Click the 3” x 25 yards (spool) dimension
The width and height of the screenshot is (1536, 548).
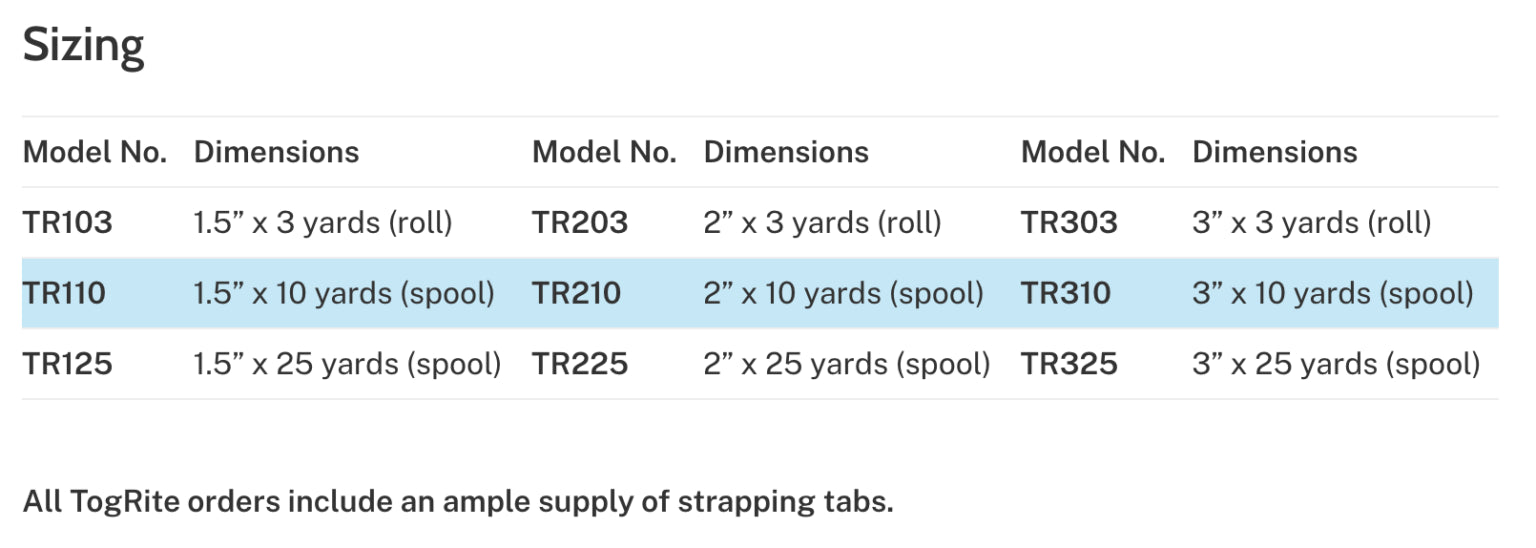point(1335,364)
